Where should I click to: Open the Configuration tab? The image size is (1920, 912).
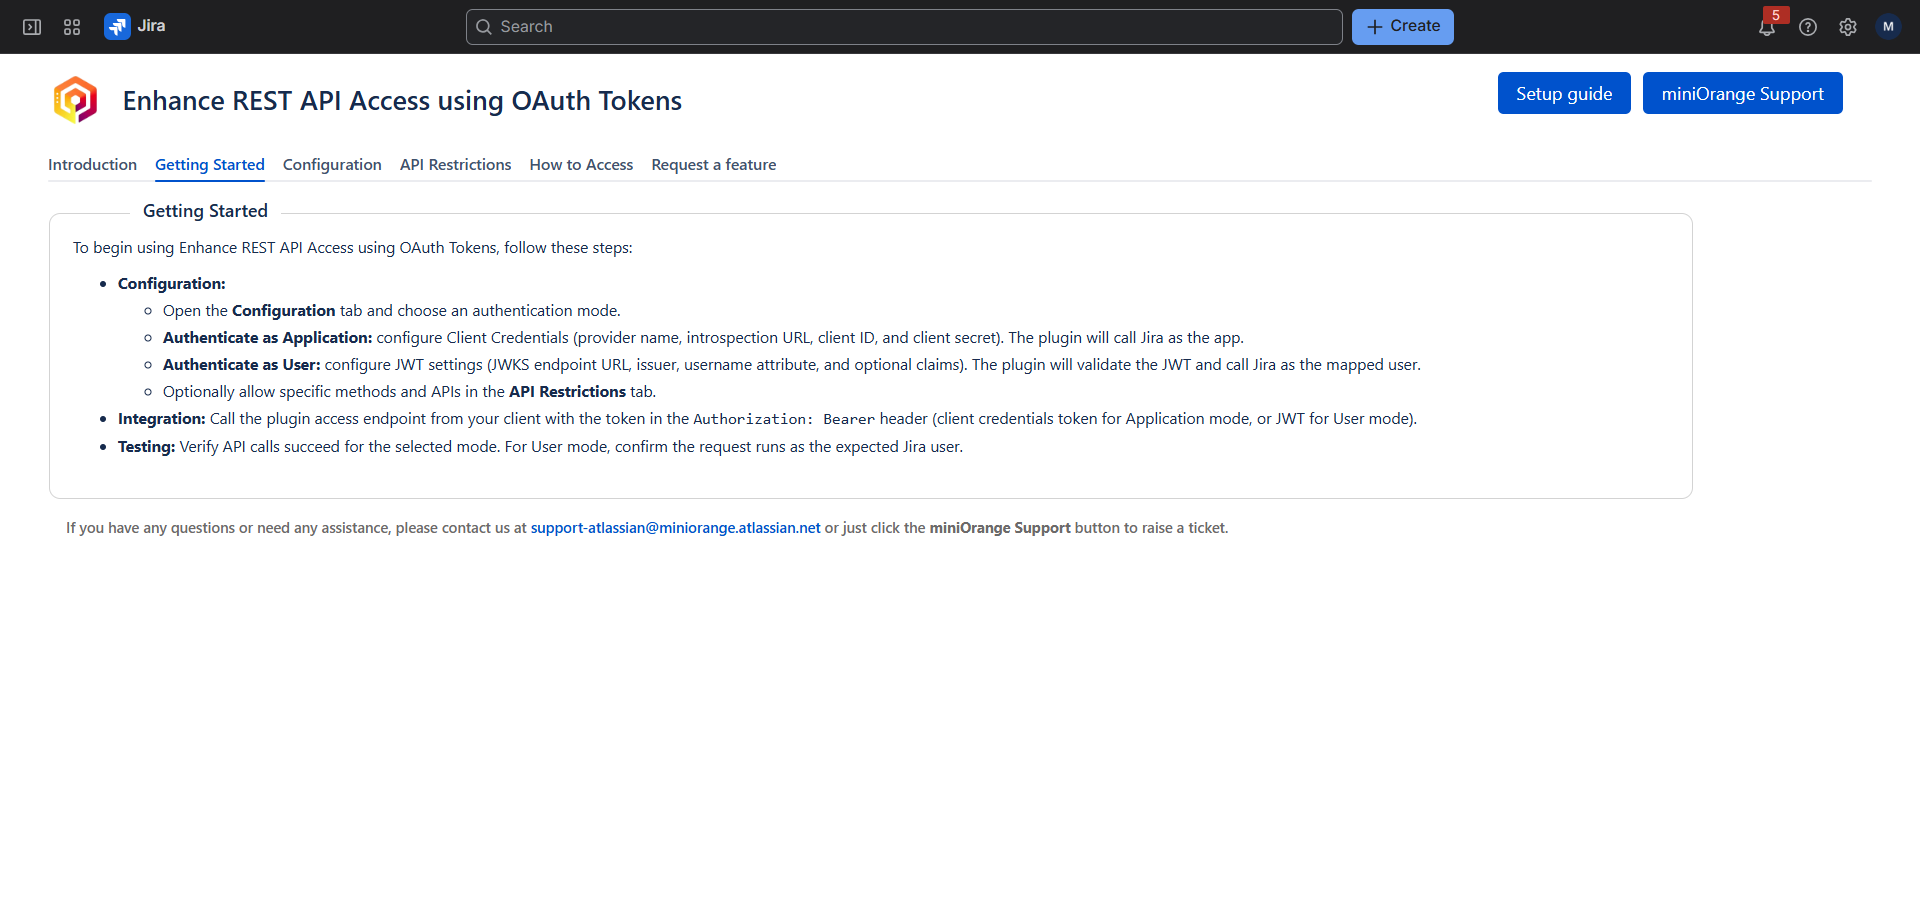point(332,165)
